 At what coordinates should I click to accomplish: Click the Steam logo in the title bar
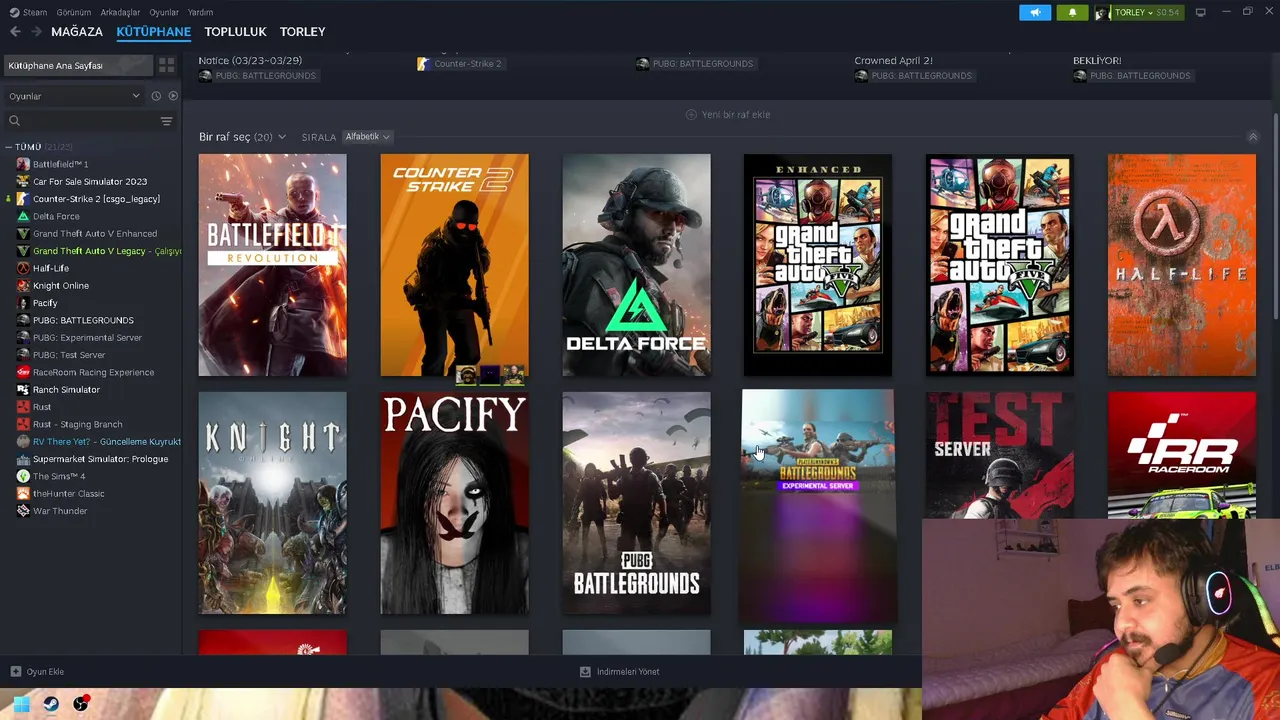point(14,12)
